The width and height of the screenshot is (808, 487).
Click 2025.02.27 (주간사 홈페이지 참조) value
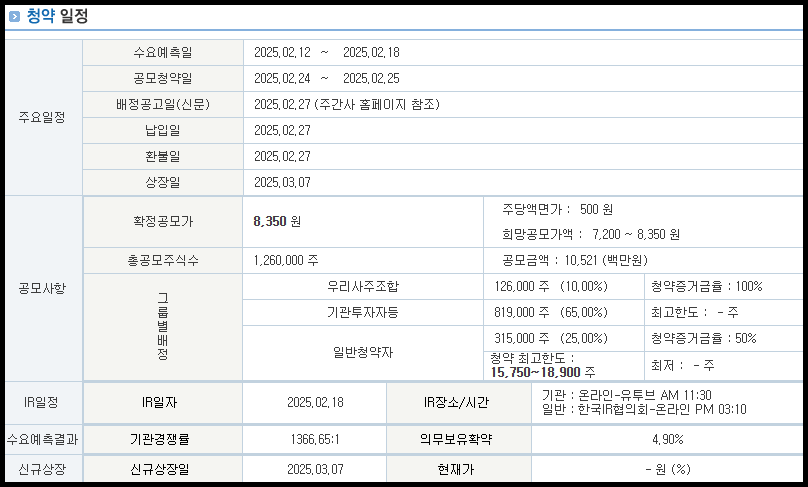pyautogui.click(x=347, y=105)
